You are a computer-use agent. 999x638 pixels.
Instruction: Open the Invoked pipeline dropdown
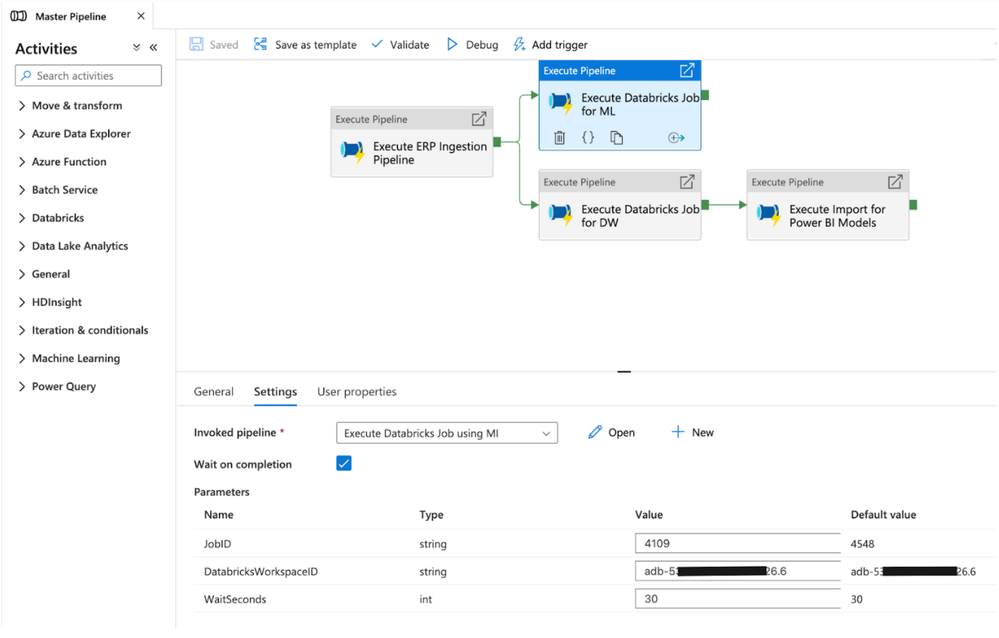tap(447, 433)
